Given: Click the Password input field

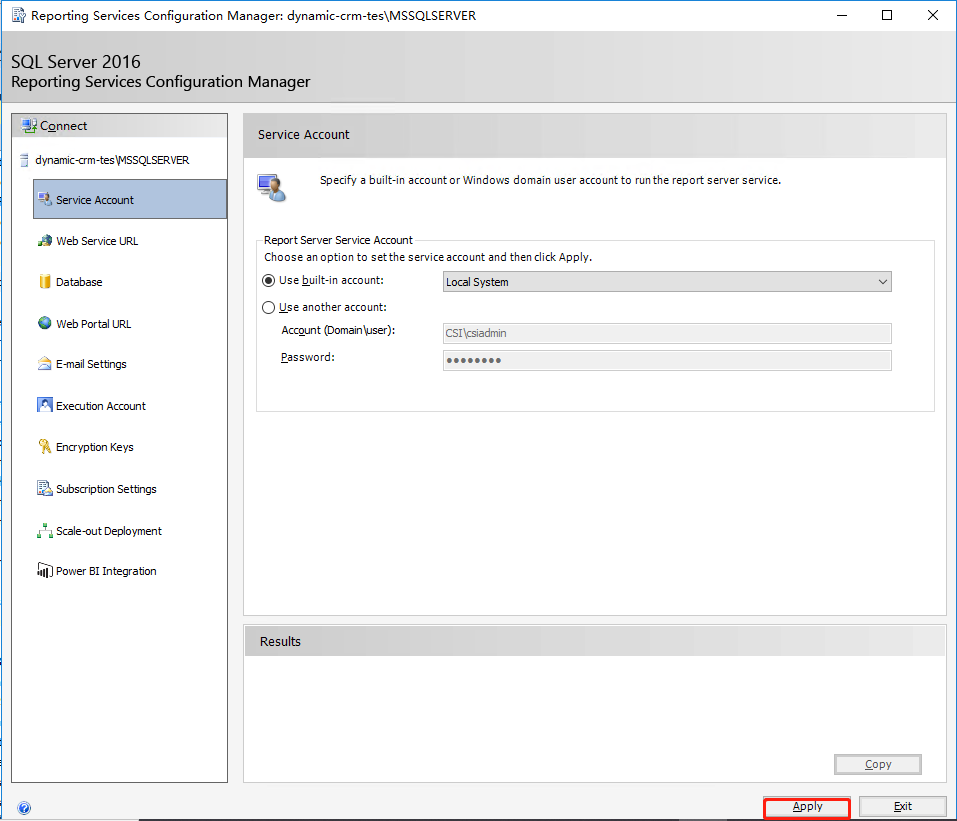Looking at the screenshot, I should coord(667,360).
